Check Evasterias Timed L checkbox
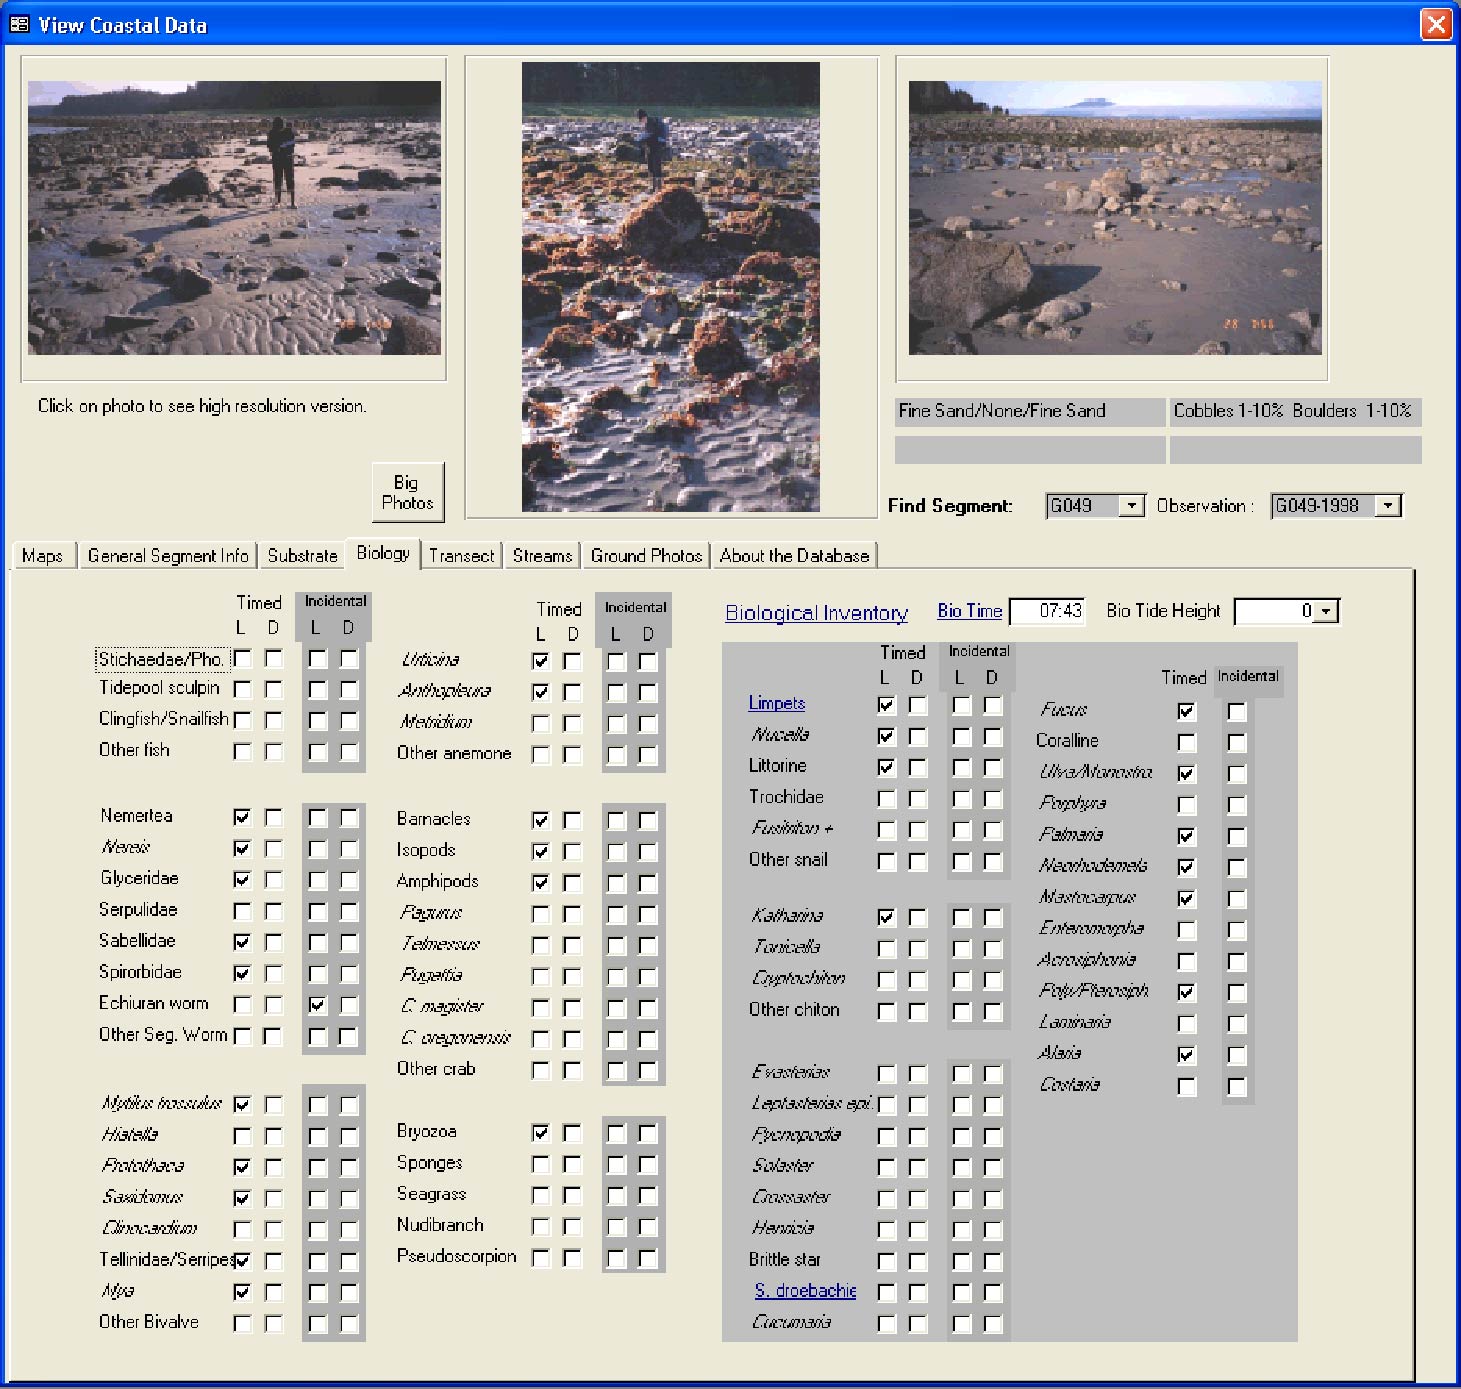The image size is (1461, 1389). click(886, 1074)
